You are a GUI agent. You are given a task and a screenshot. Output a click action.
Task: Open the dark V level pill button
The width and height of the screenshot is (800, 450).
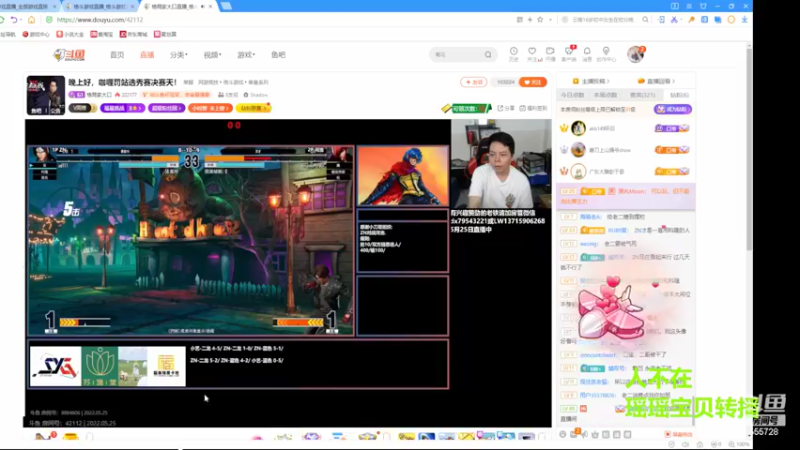click(x=83, y=108)
